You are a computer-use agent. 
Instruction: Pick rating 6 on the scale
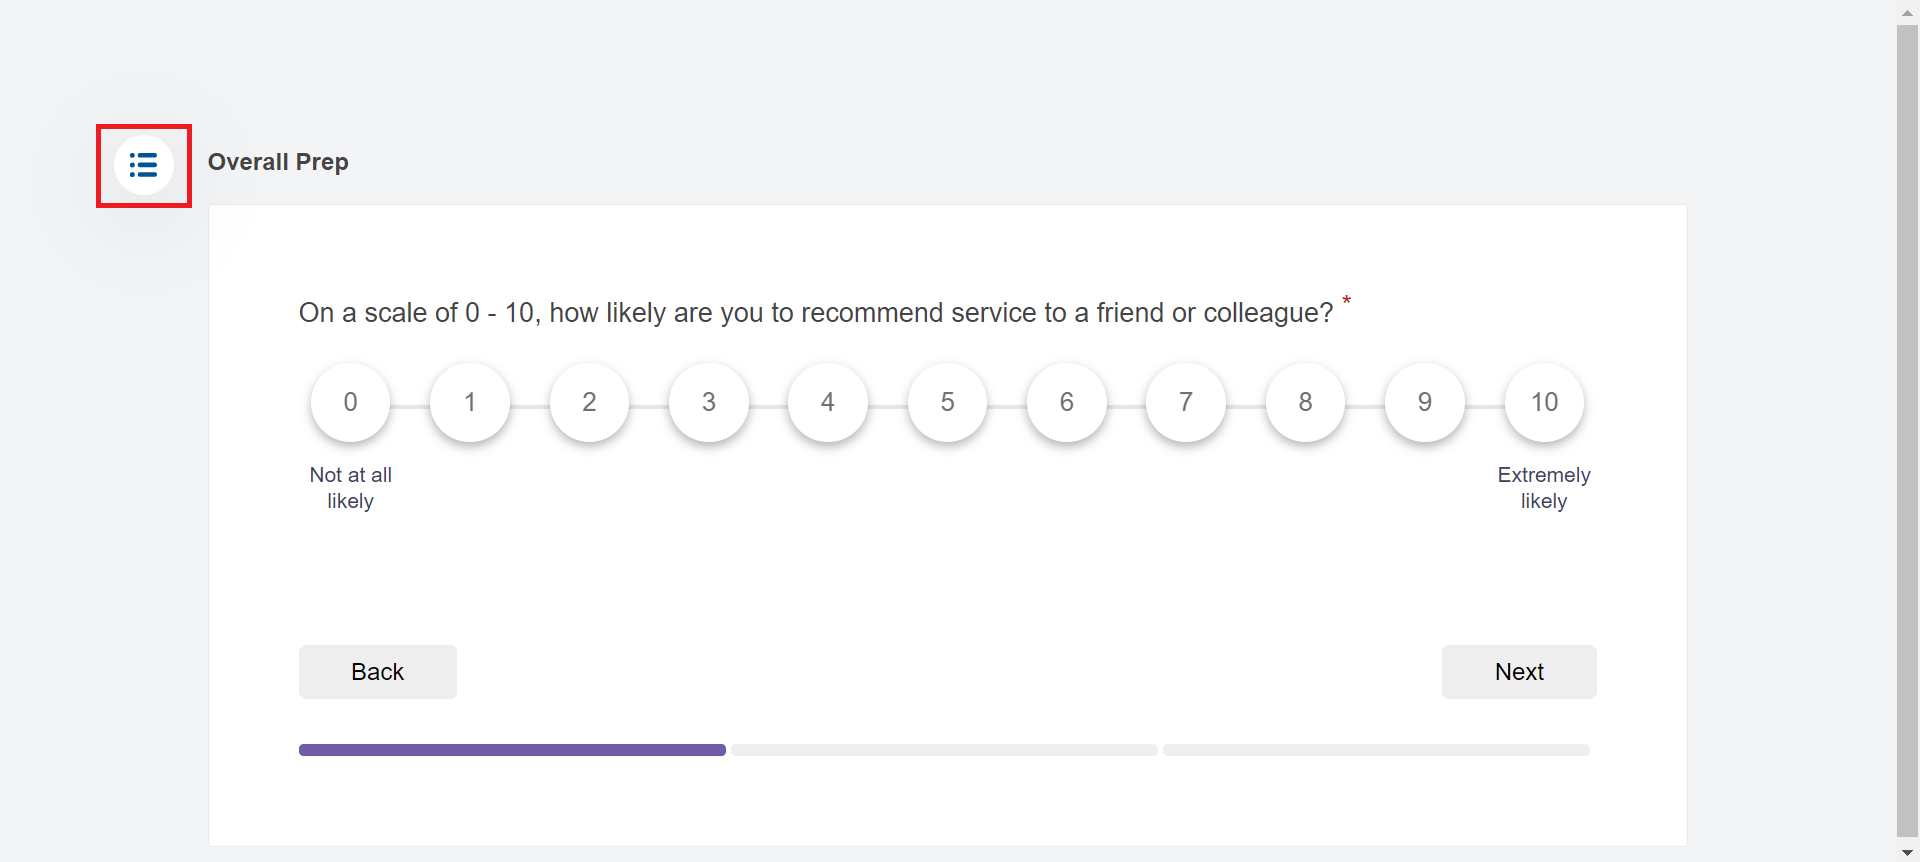point(1066,402)
